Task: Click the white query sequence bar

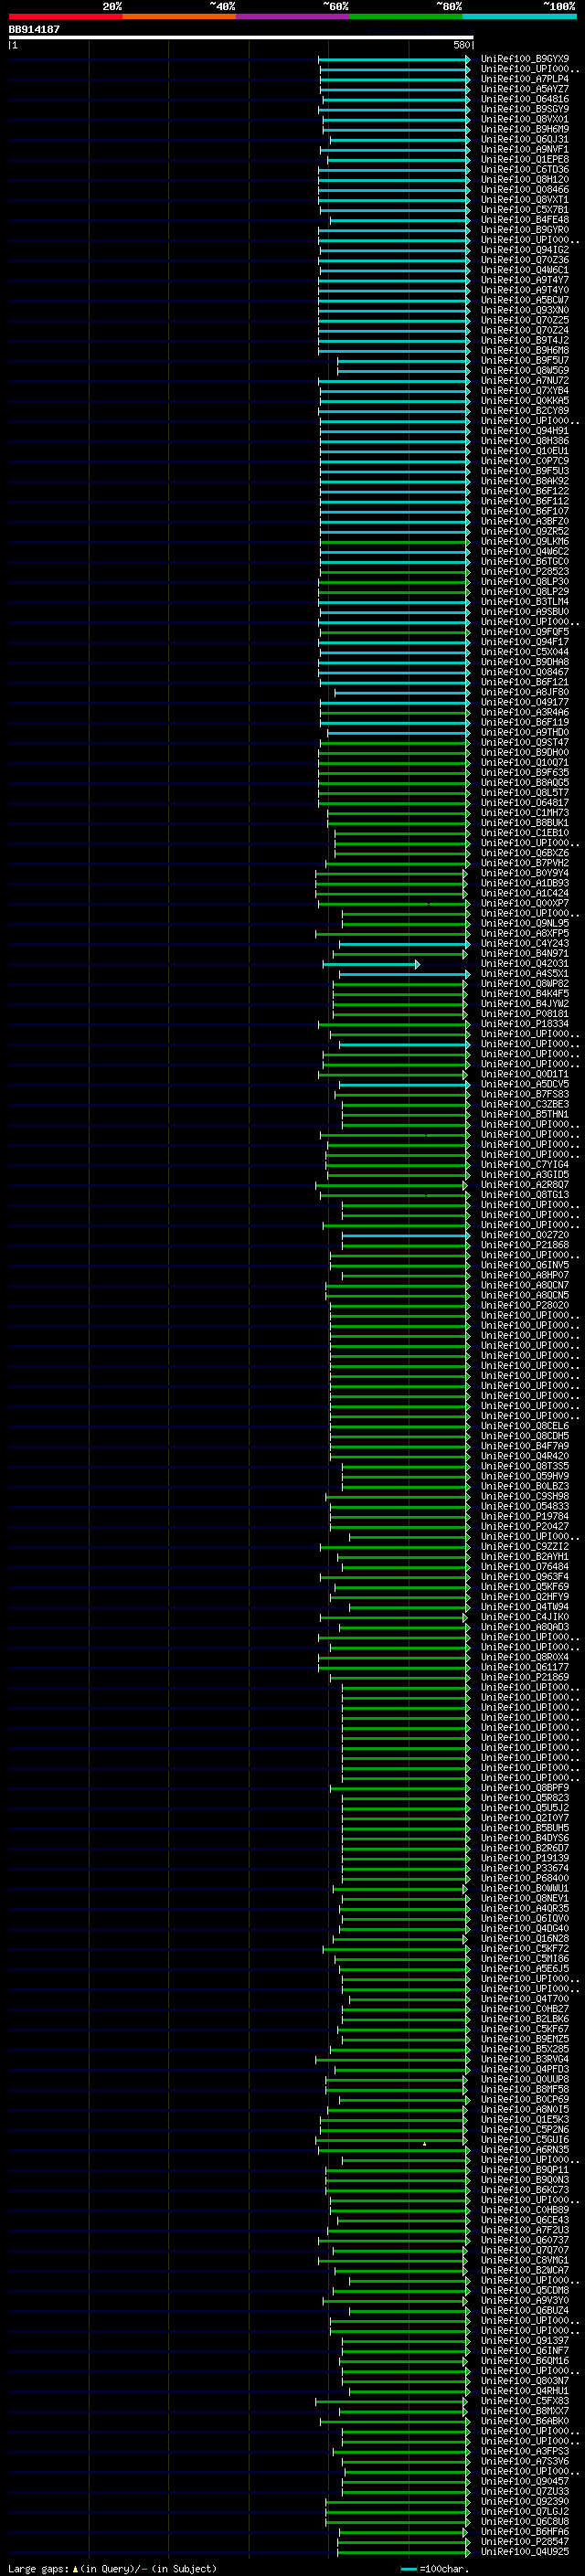Action: click(241, 38)
